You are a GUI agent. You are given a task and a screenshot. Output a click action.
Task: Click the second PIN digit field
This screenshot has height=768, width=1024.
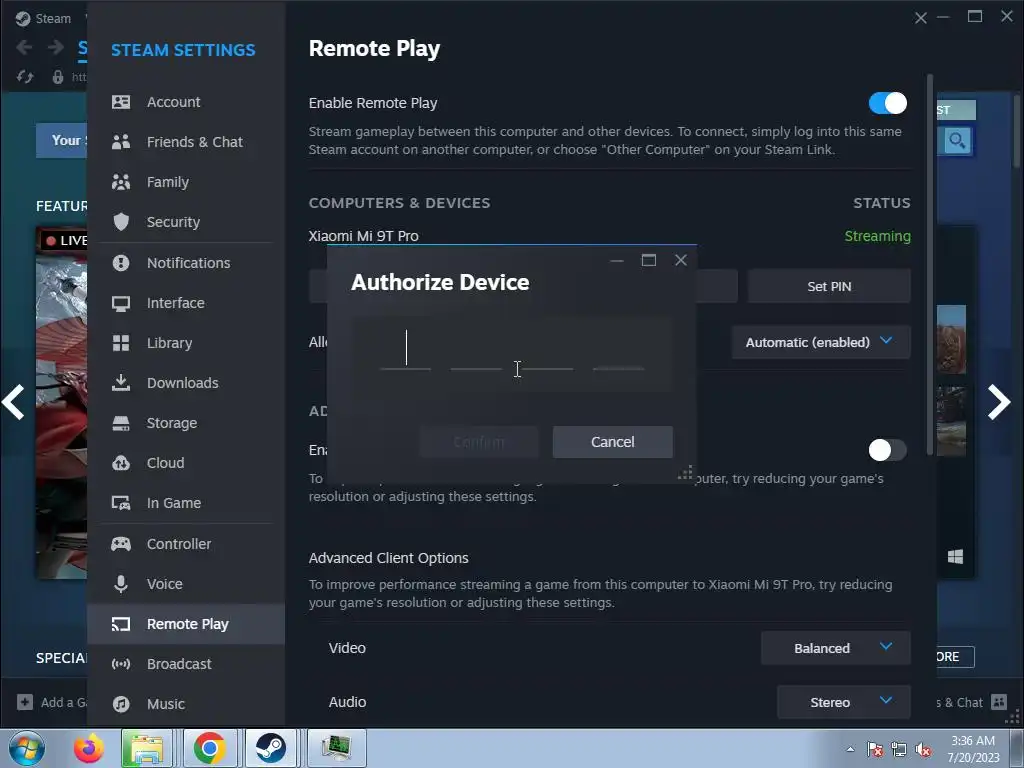click(476, 351)
